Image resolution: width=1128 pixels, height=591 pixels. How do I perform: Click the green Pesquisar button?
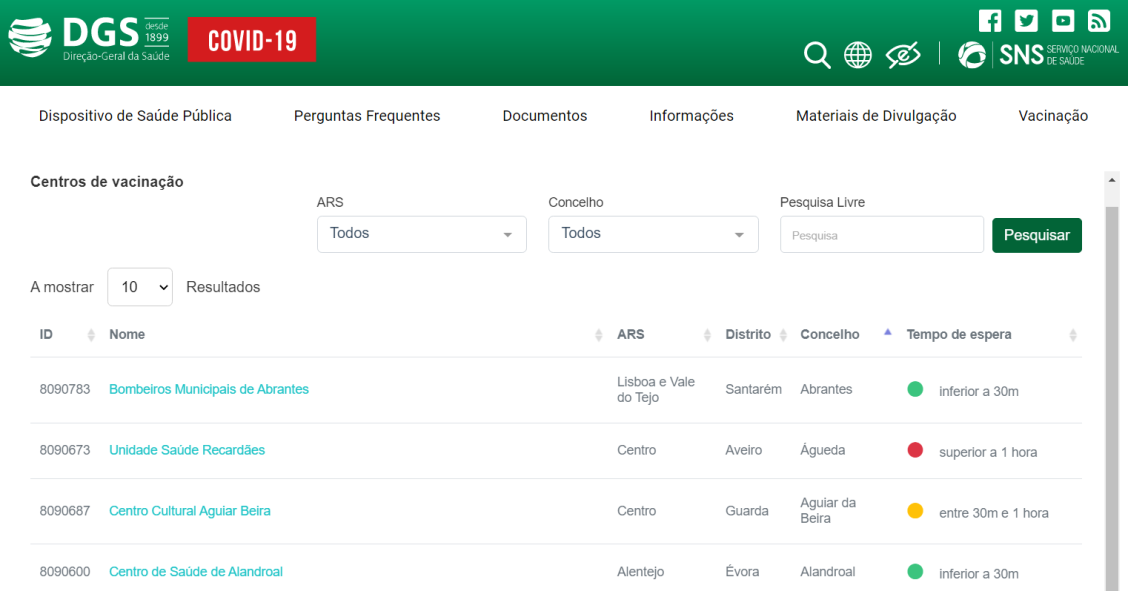pos(1037,235)
